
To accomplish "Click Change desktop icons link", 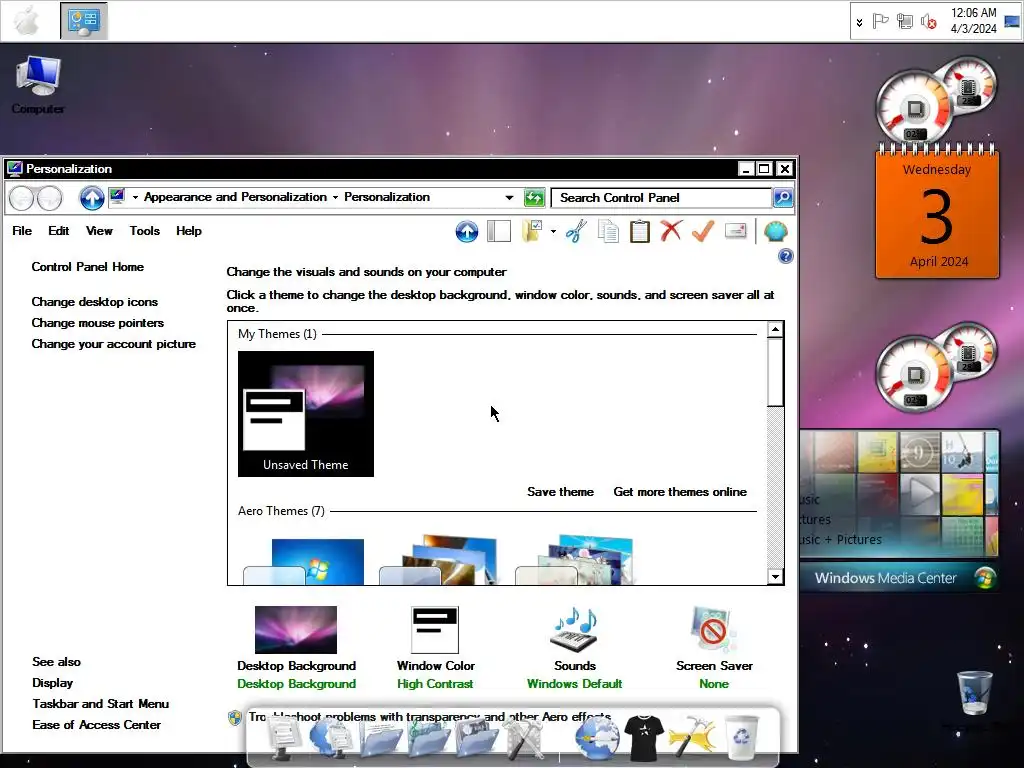I will (x=95, y=302).
